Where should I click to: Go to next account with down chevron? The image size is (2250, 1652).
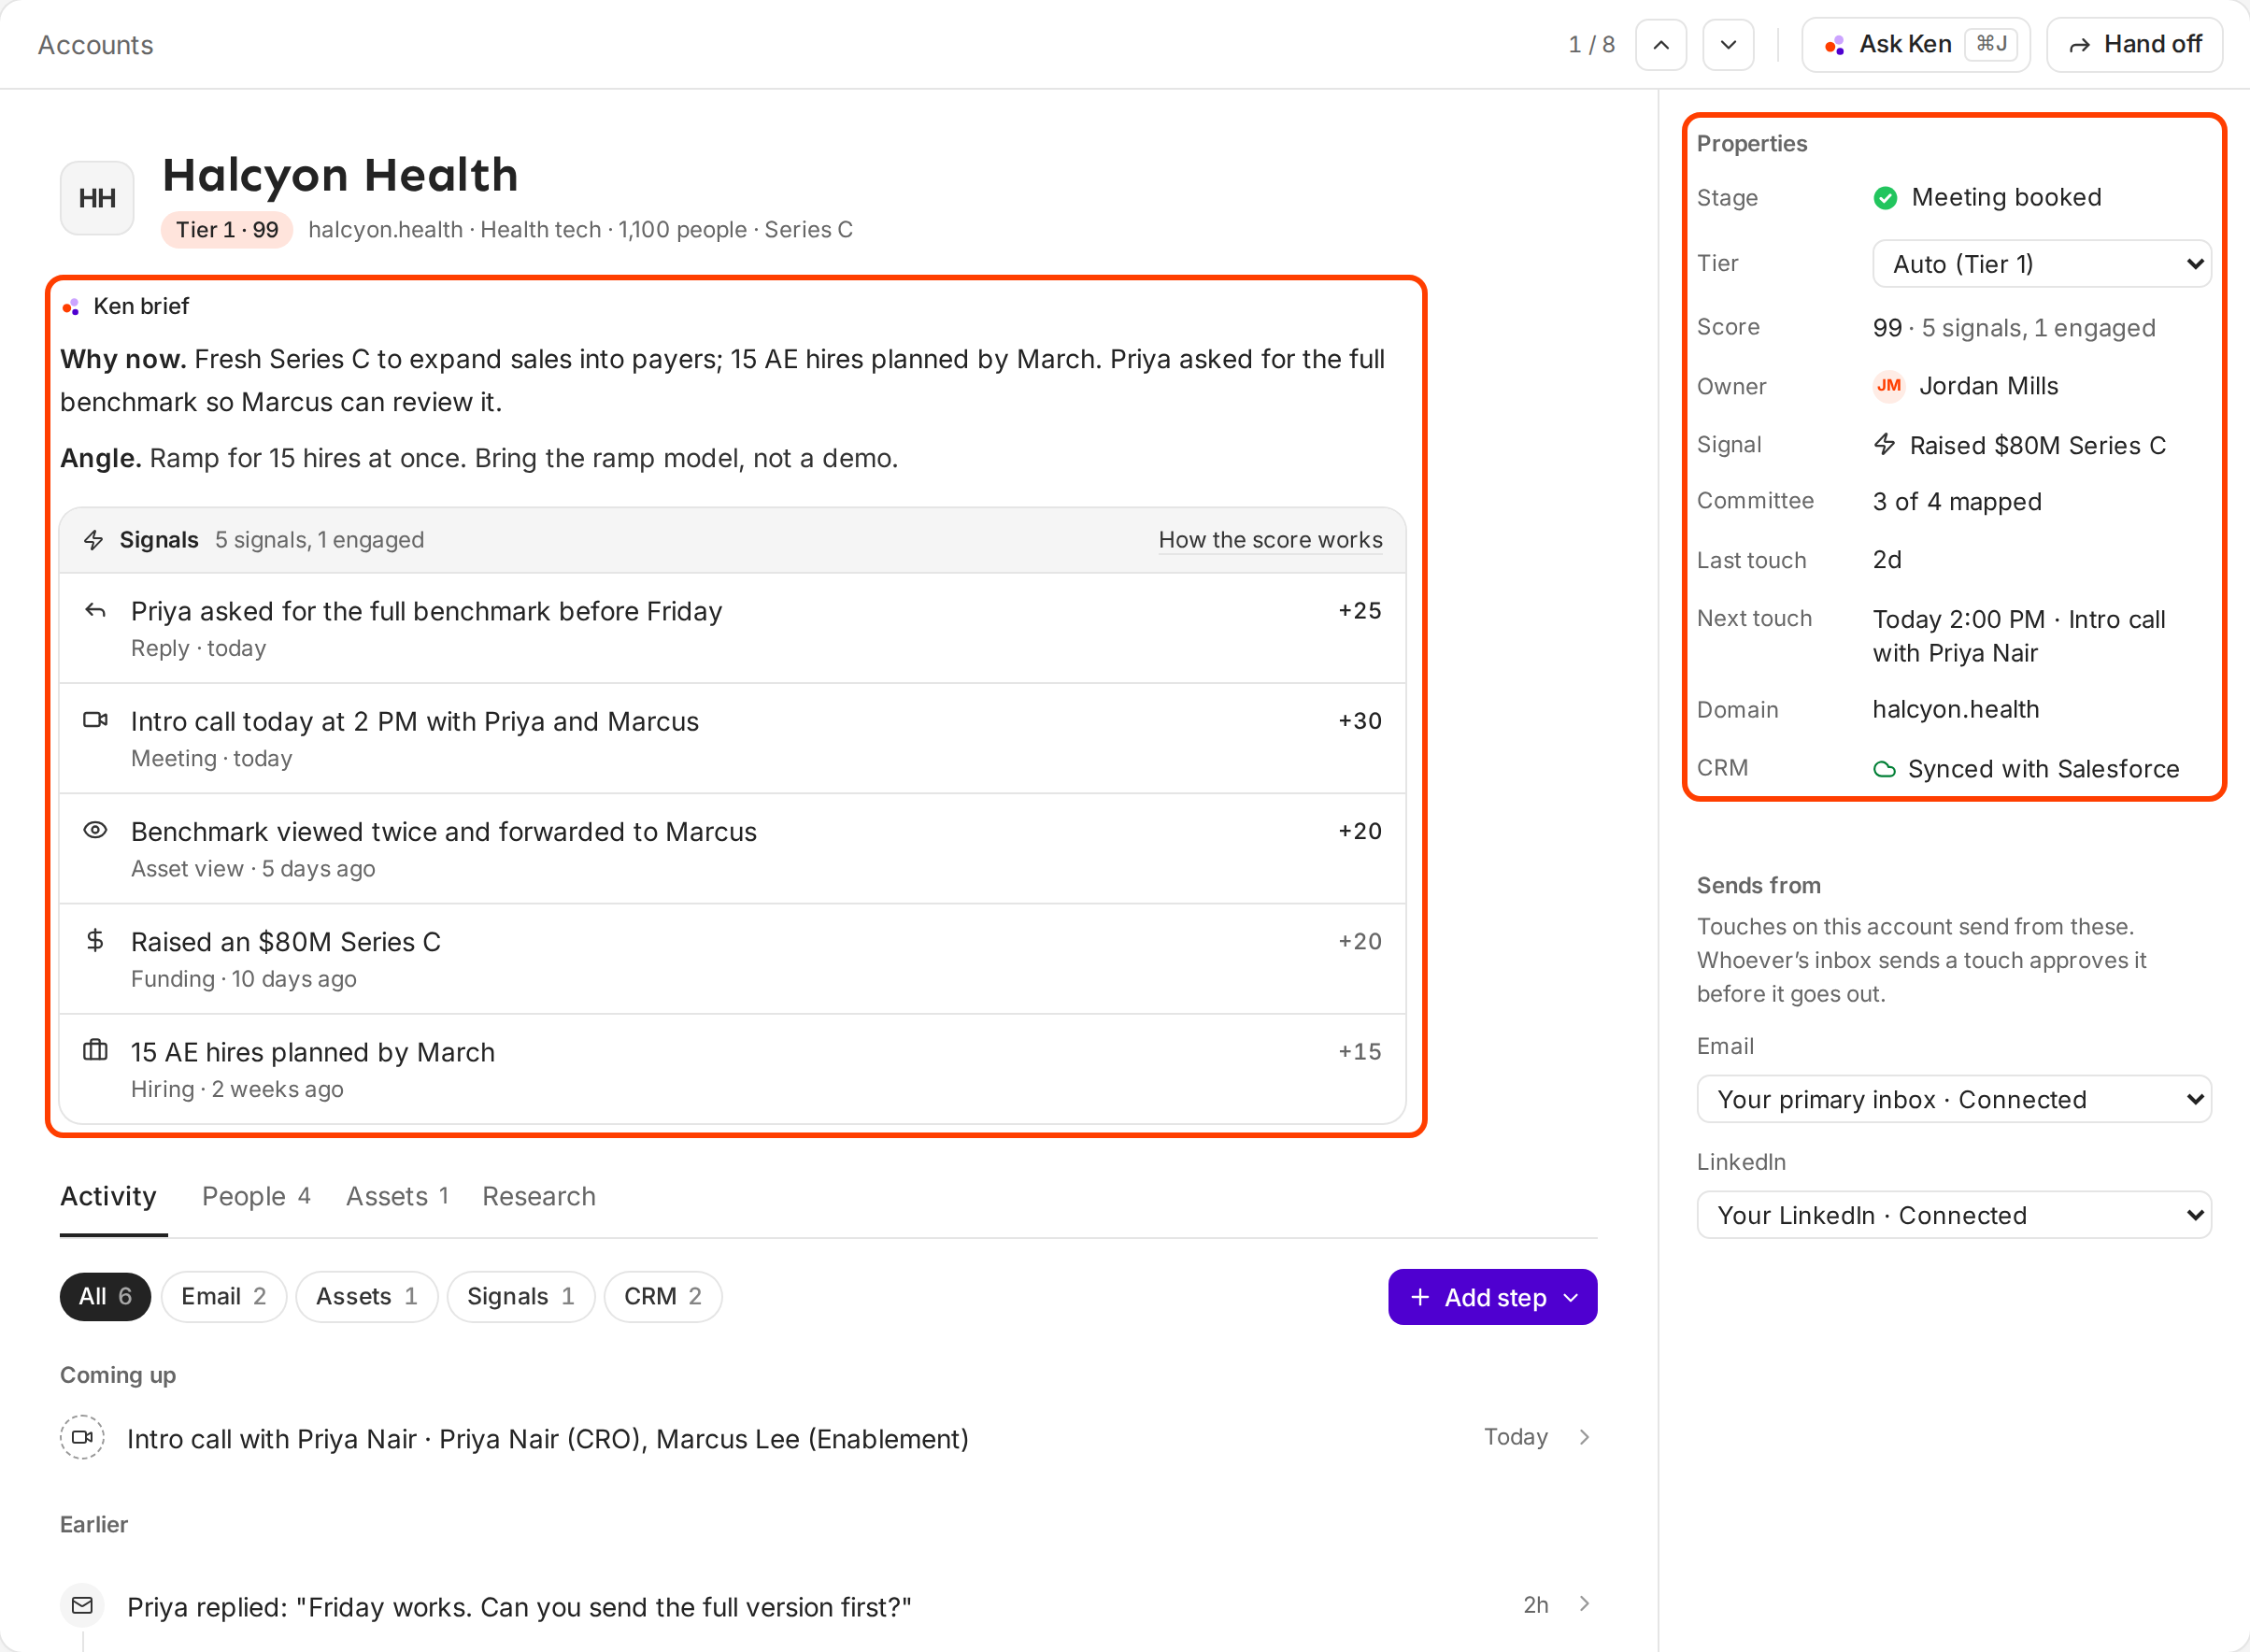point(1728,45)
